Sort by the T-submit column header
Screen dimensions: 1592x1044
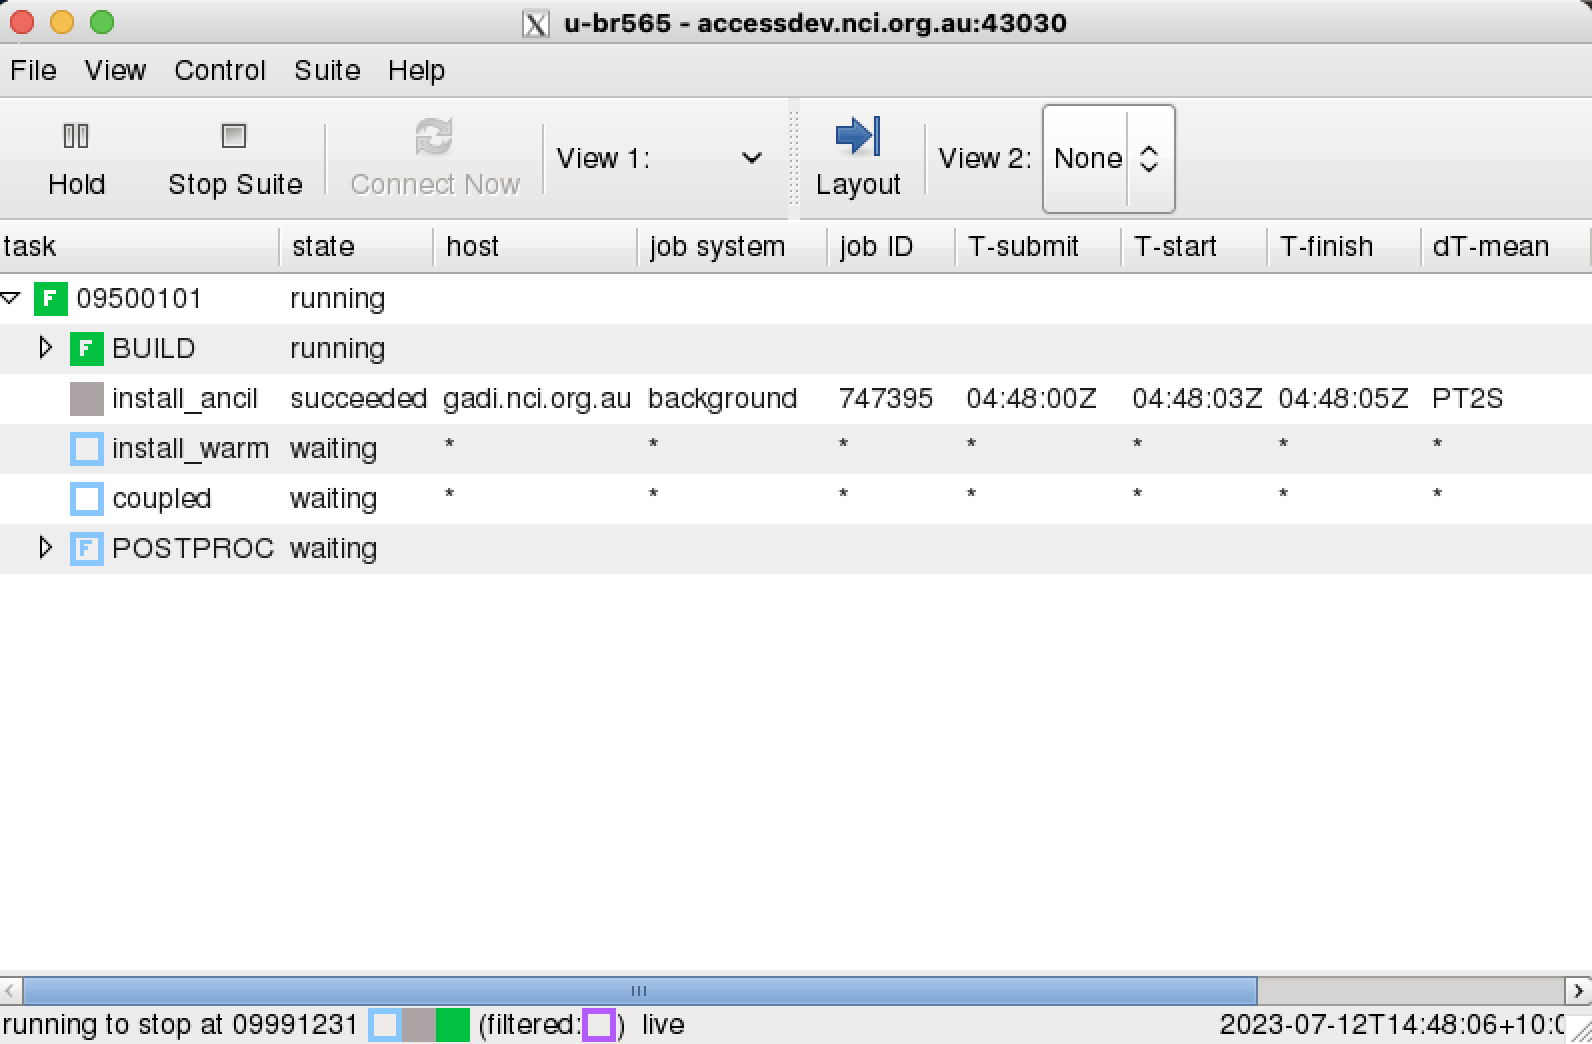1038,246
